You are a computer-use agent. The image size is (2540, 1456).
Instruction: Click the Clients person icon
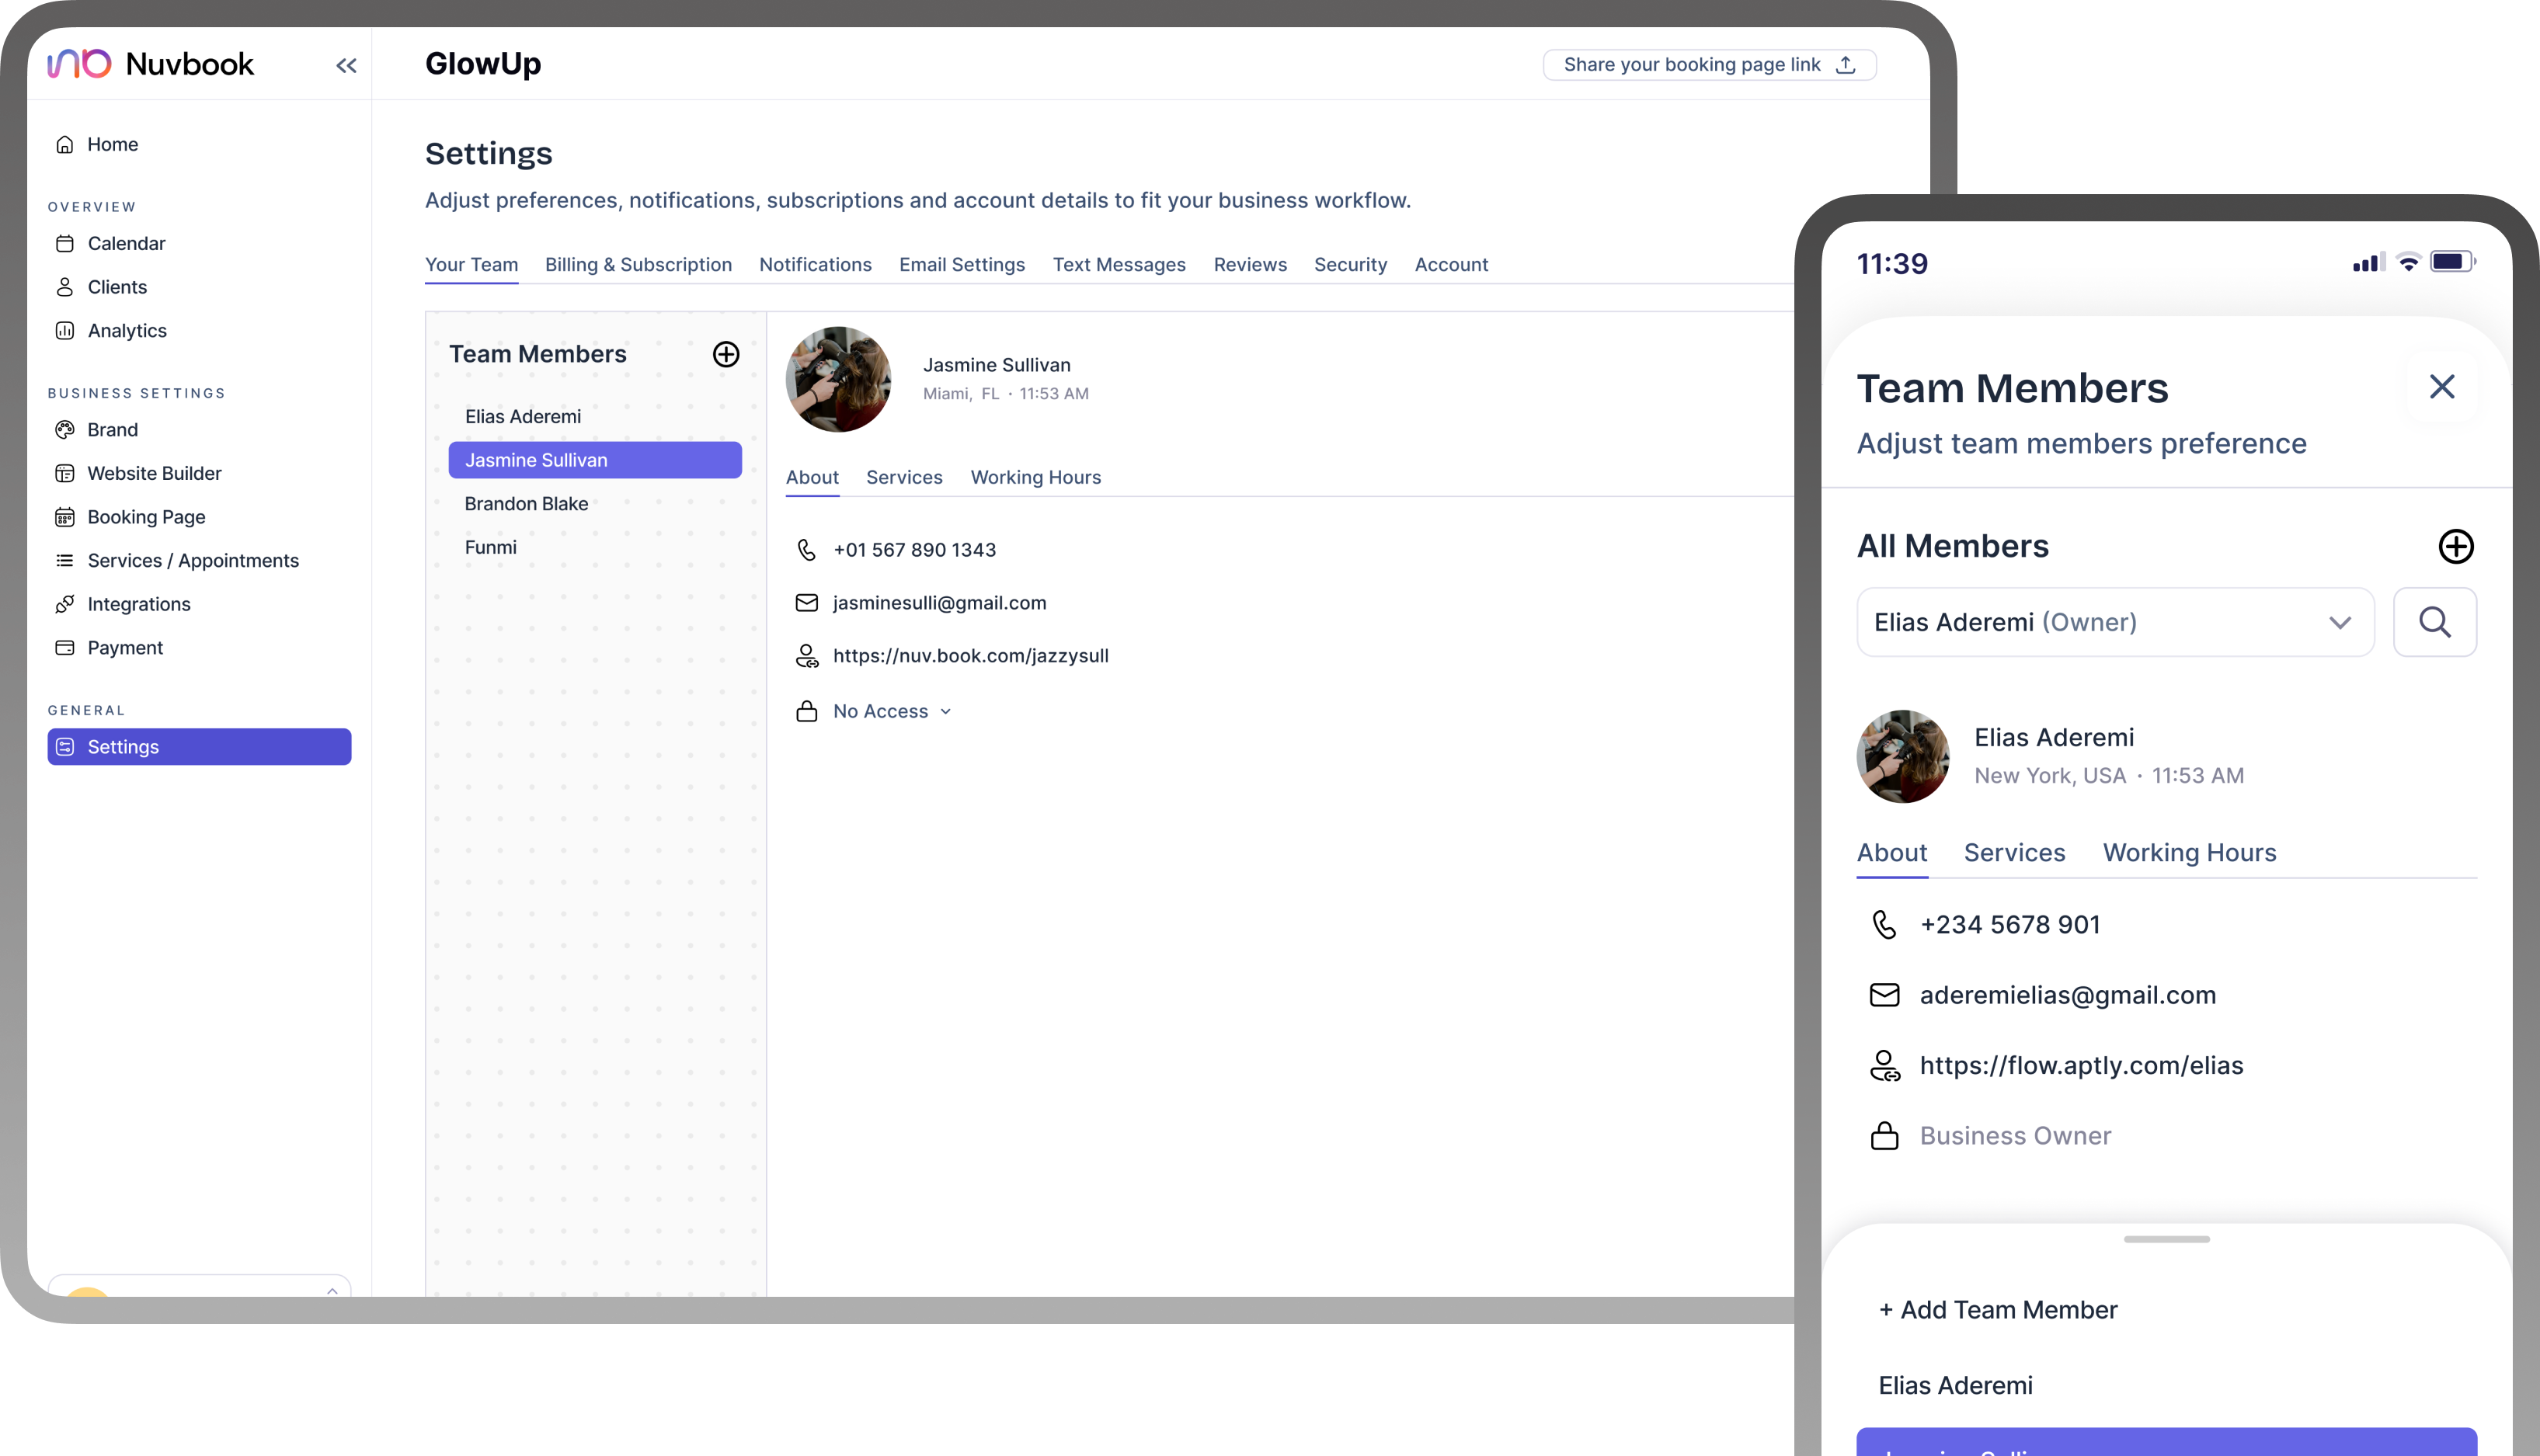coord(65,288)
